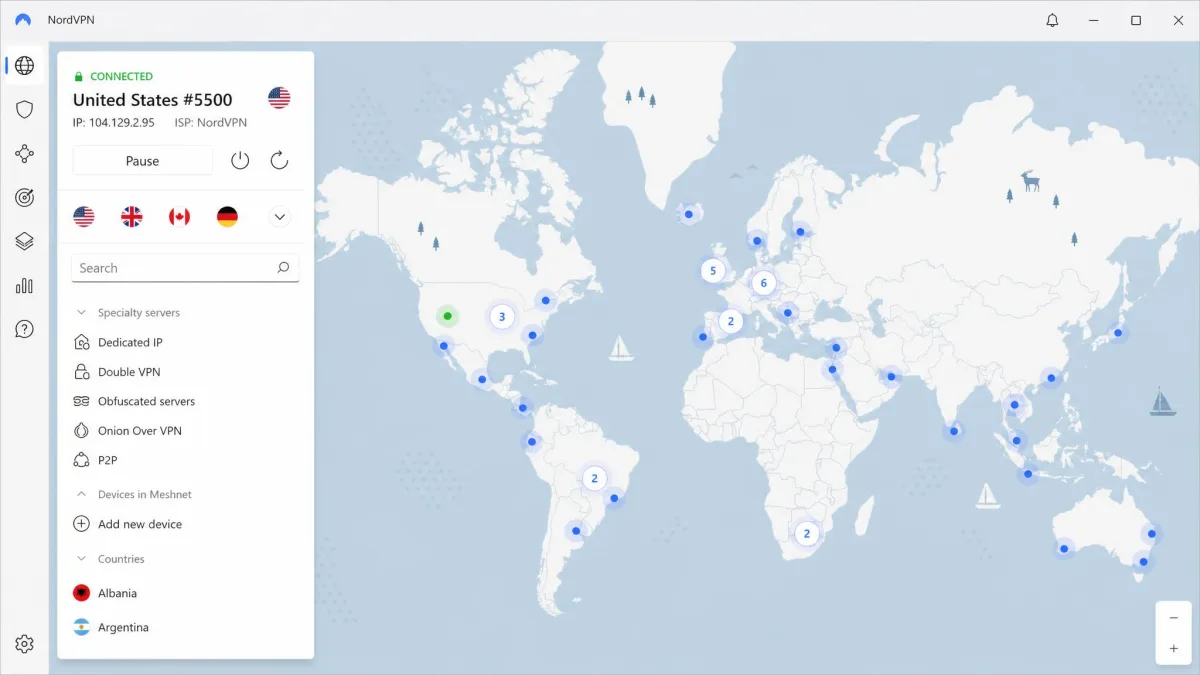Click the United States flag beside server name

(279, 98)
